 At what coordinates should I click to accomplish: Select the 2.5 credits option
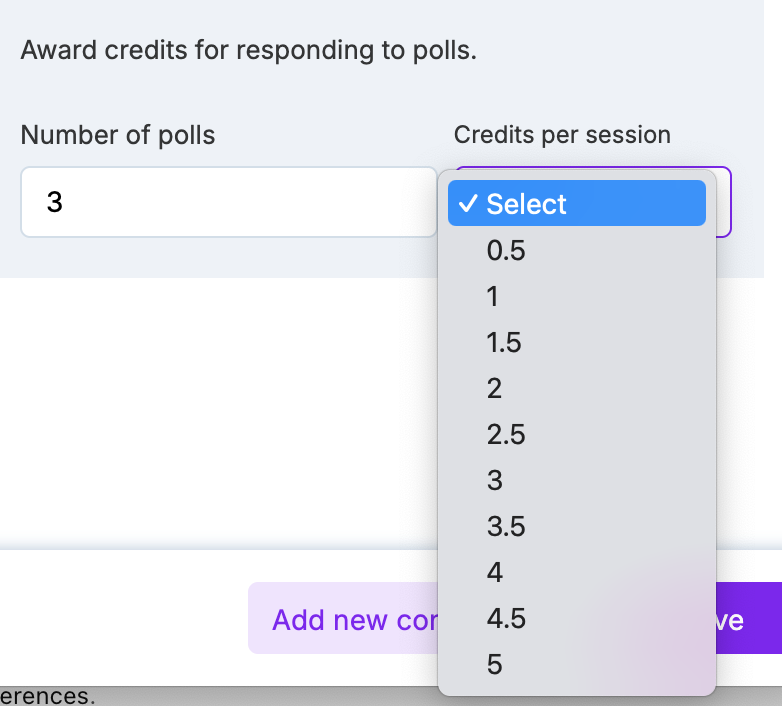coord(506,434)
